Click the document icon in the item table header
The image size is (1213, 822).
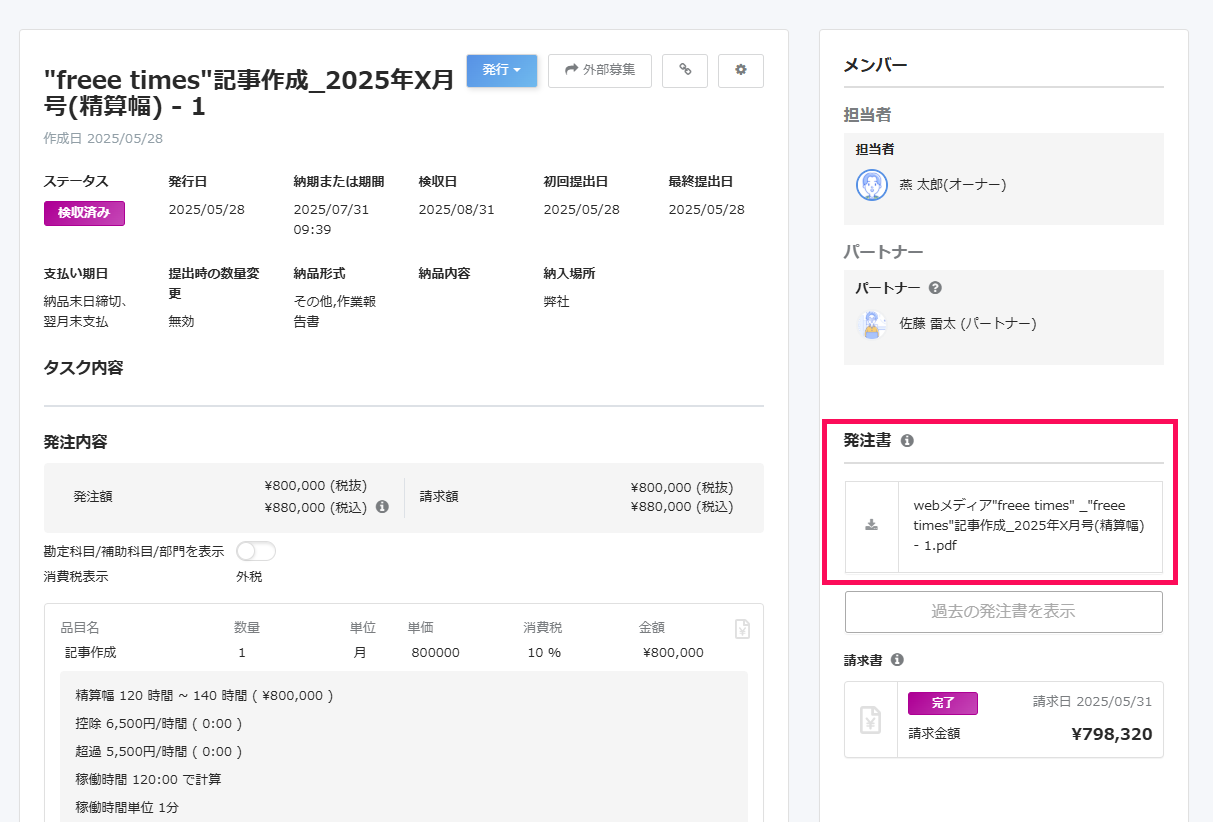pyautogui.click(x=742, y=628)
